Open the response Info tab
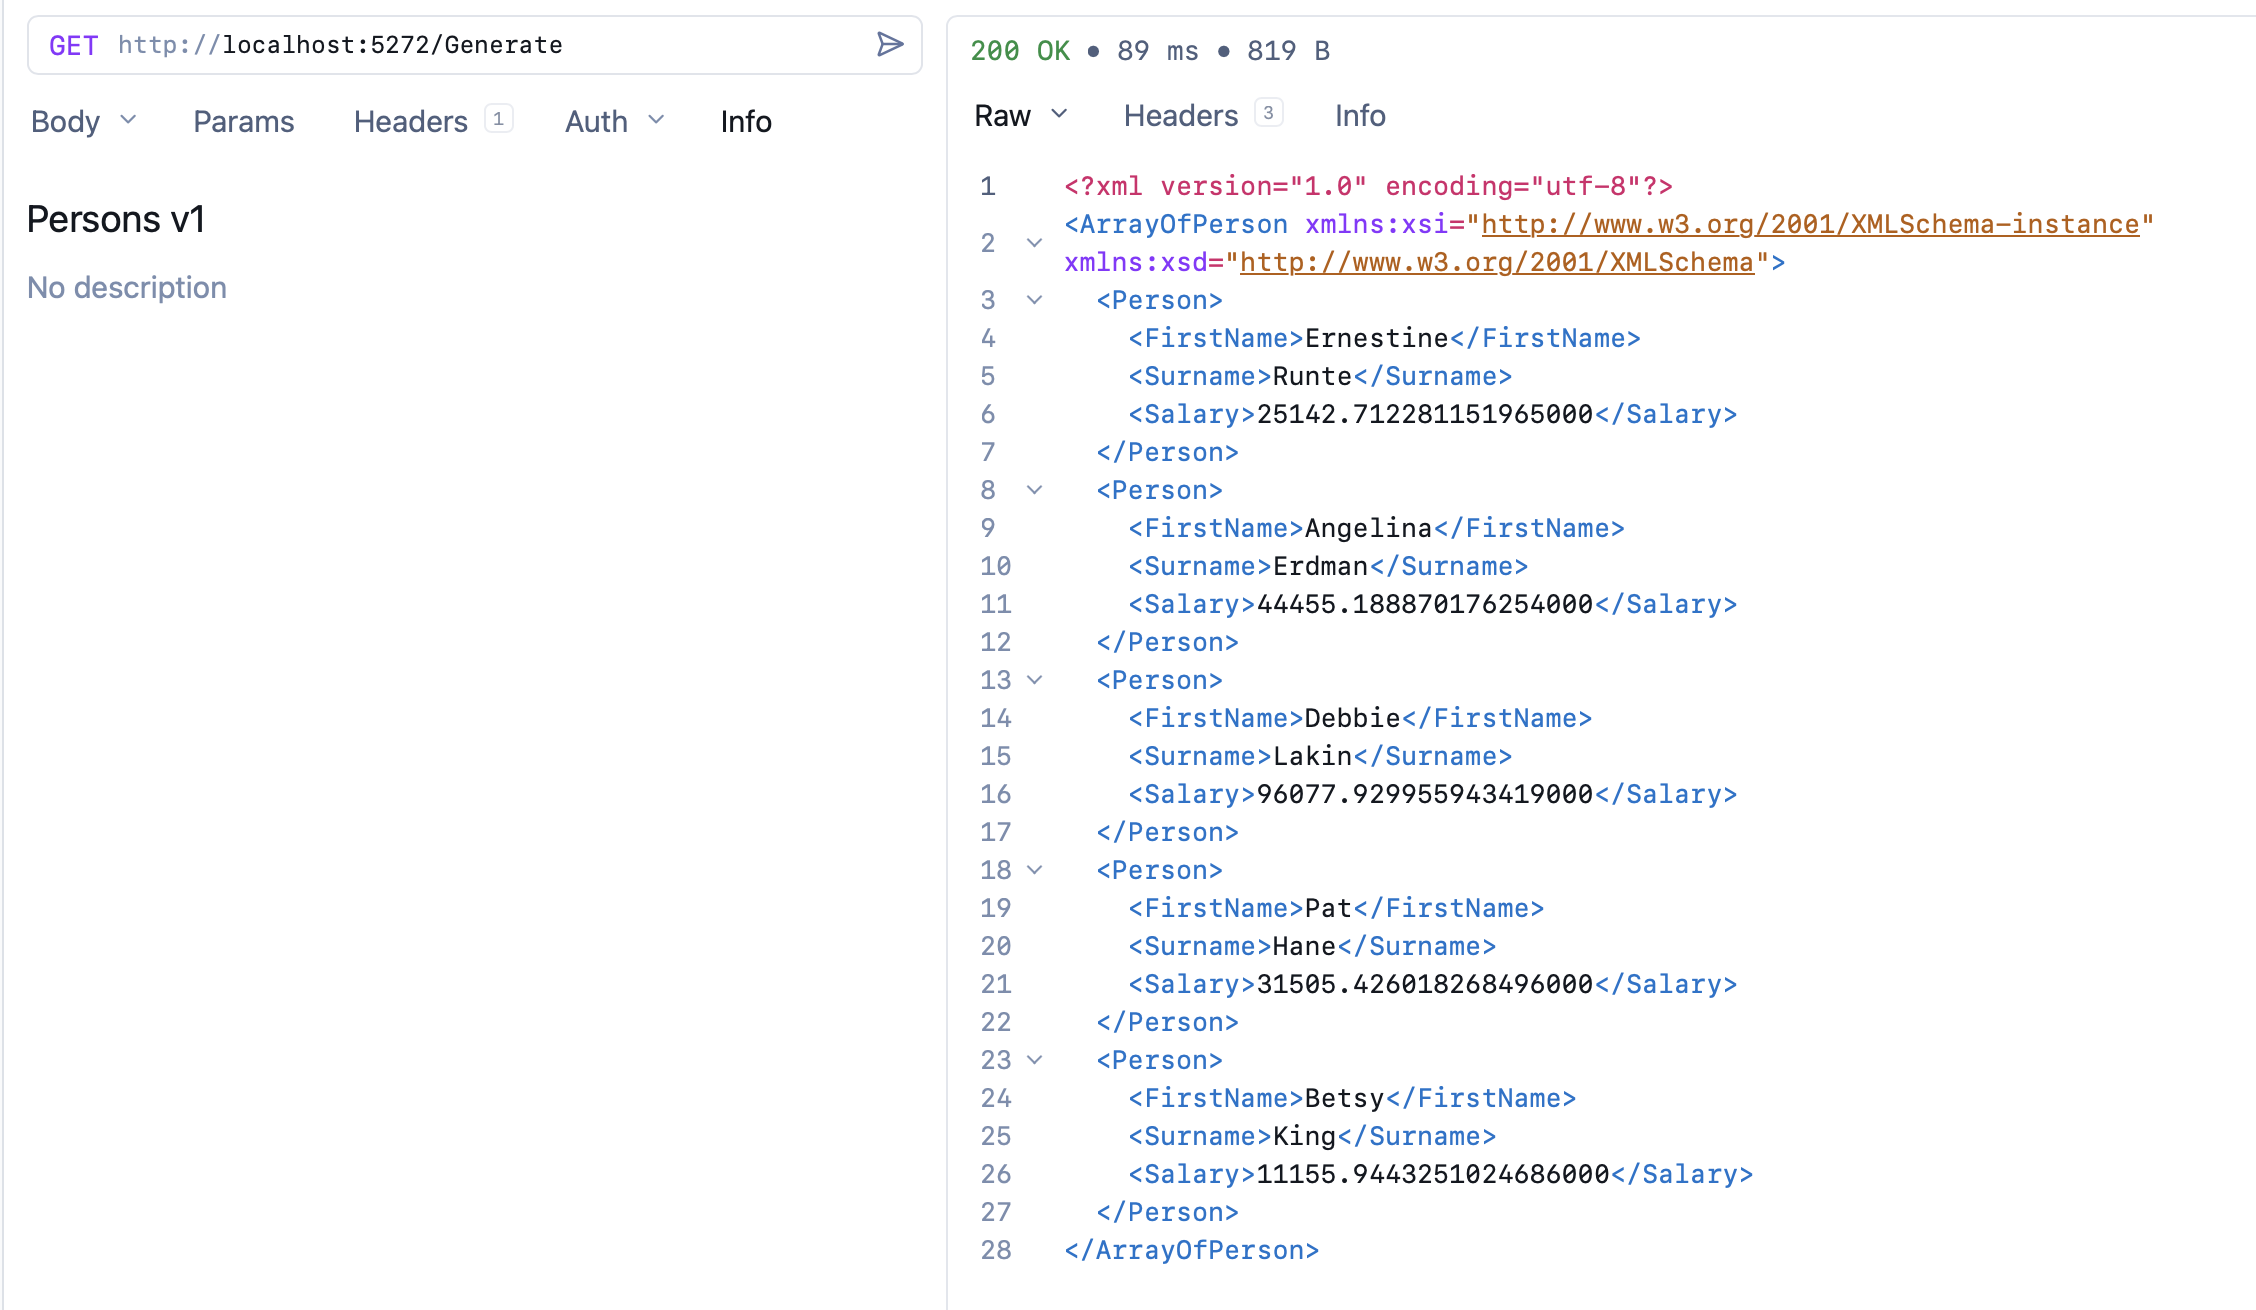The height and width of the screenshot is (1310, 2256). 1359,114
